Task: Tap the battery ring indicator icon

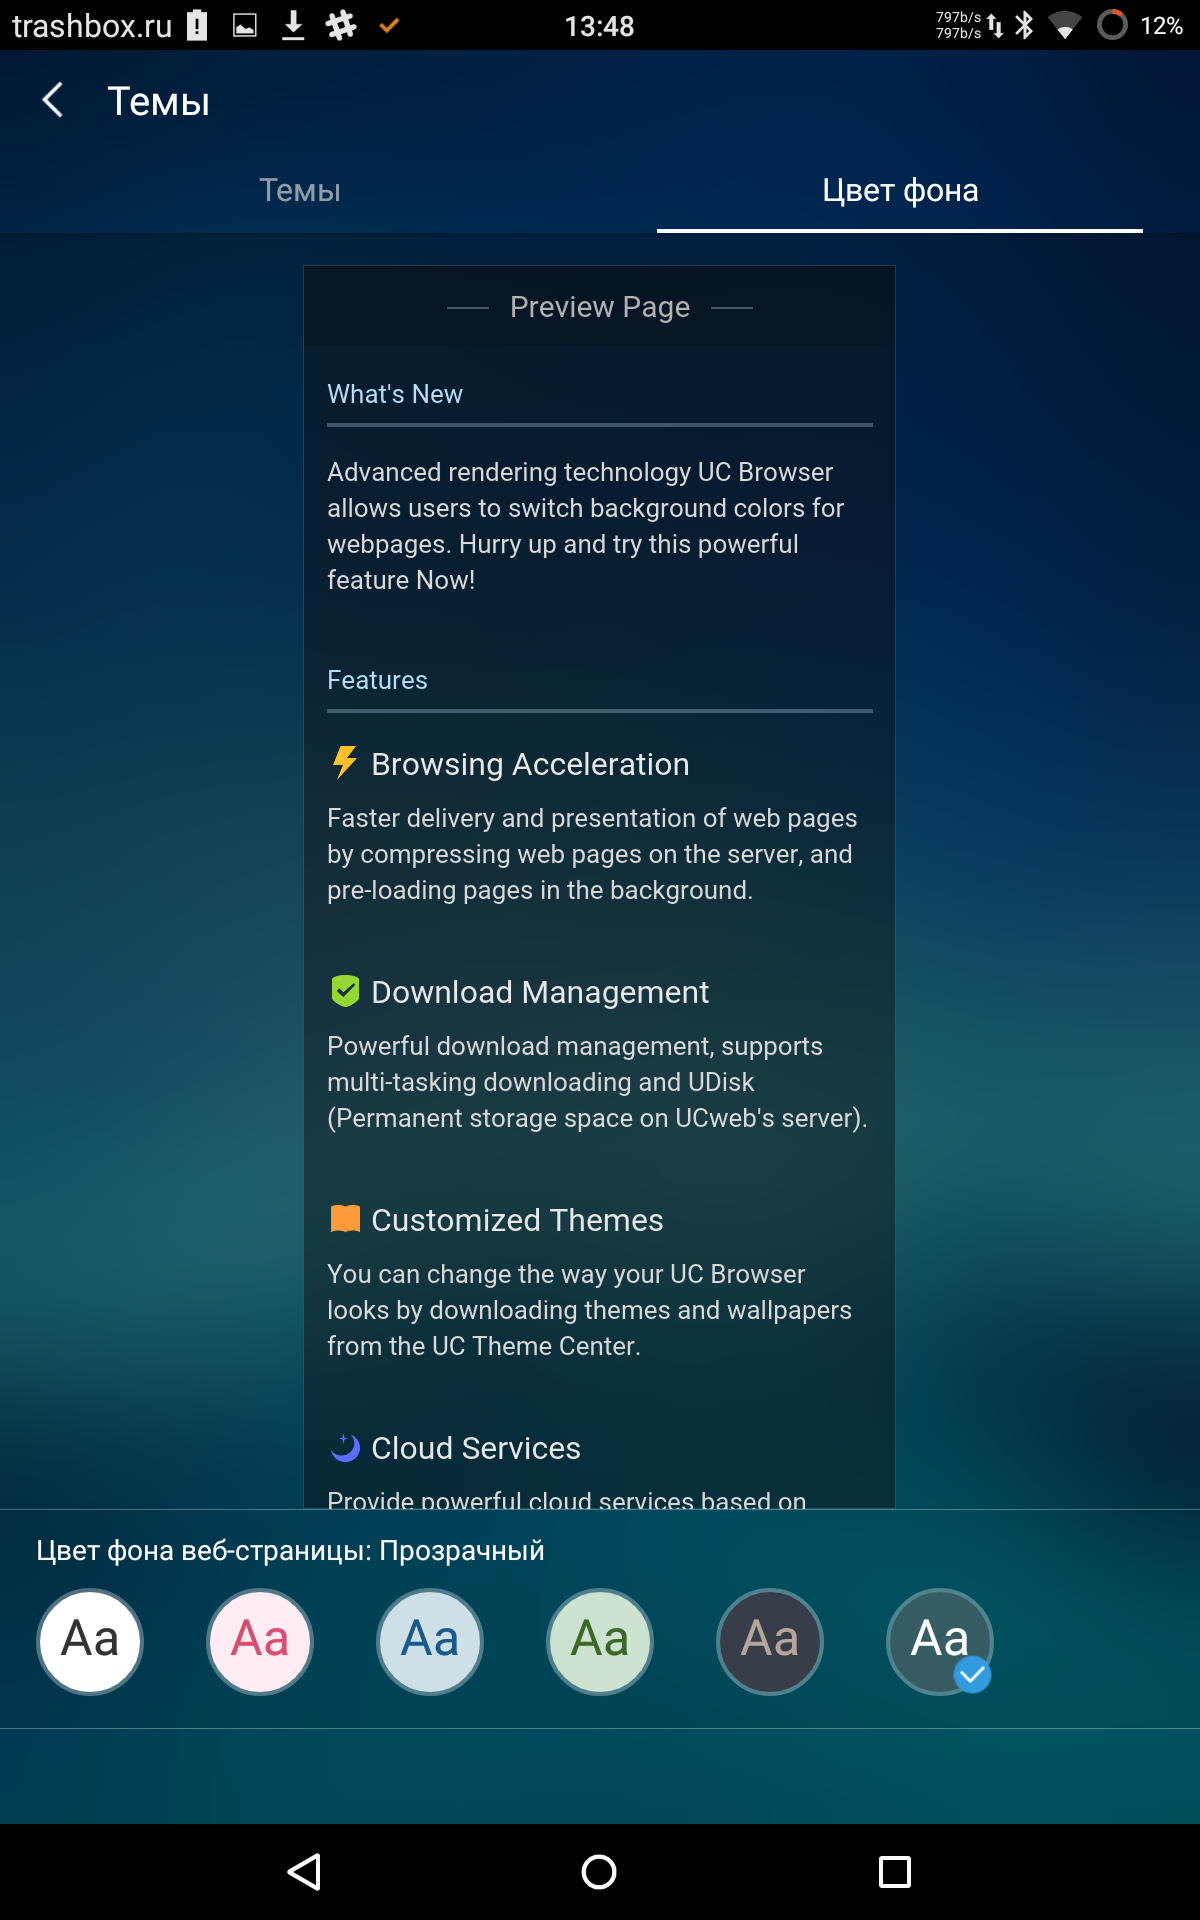Action: click(x=1112, y=25)
